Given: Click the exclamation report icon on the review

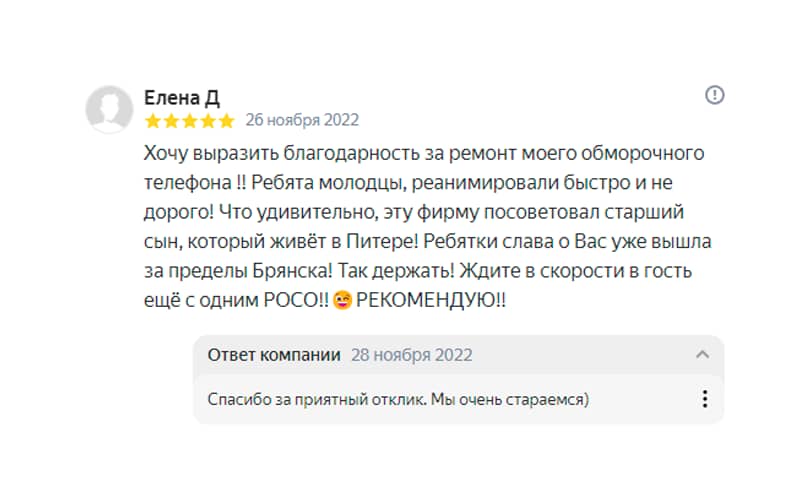Looking at the screenshot, I should 714,95.
